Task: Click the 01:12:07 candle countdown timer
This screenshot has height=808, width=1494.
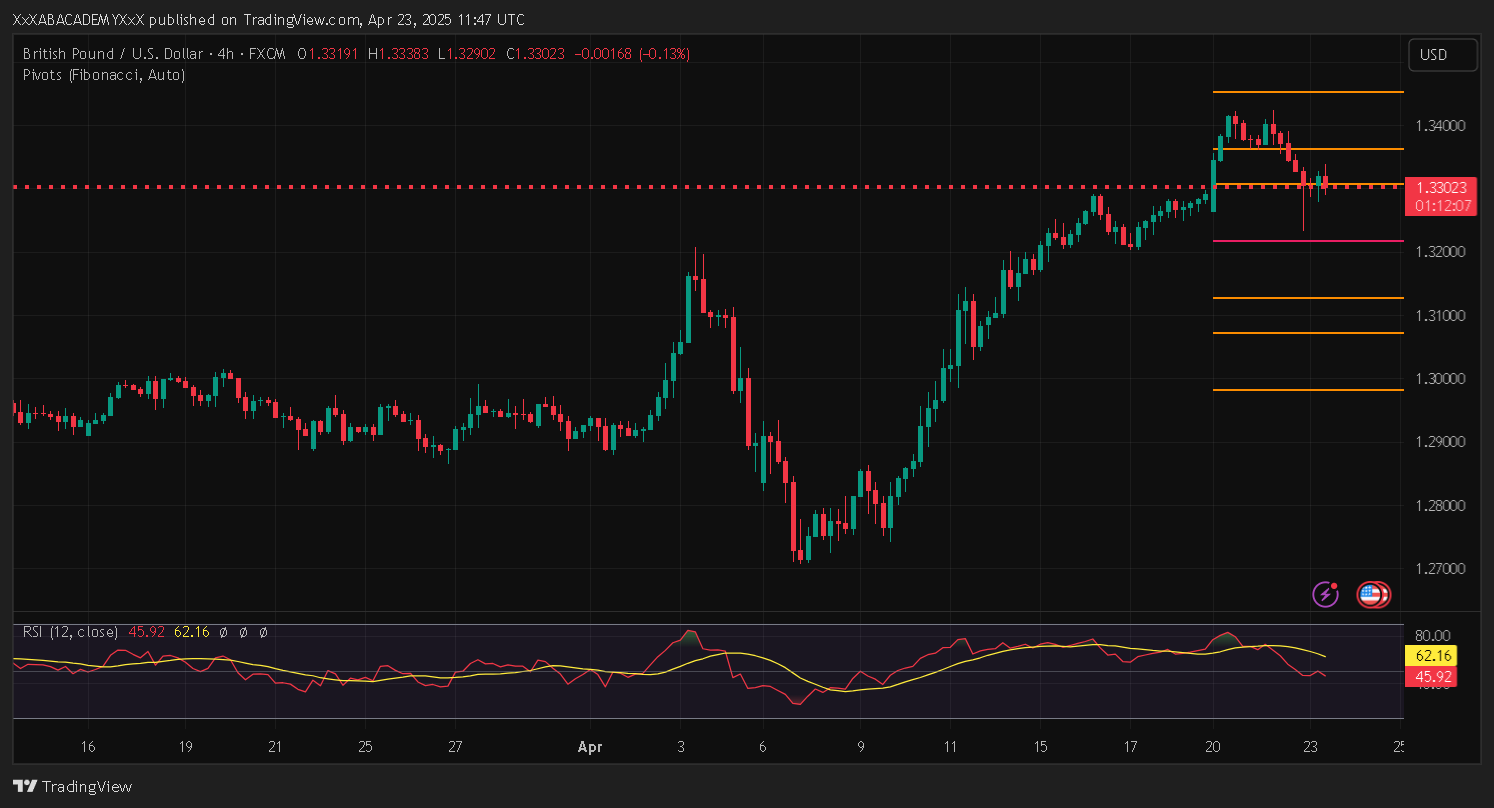Action: point(1441,206)
